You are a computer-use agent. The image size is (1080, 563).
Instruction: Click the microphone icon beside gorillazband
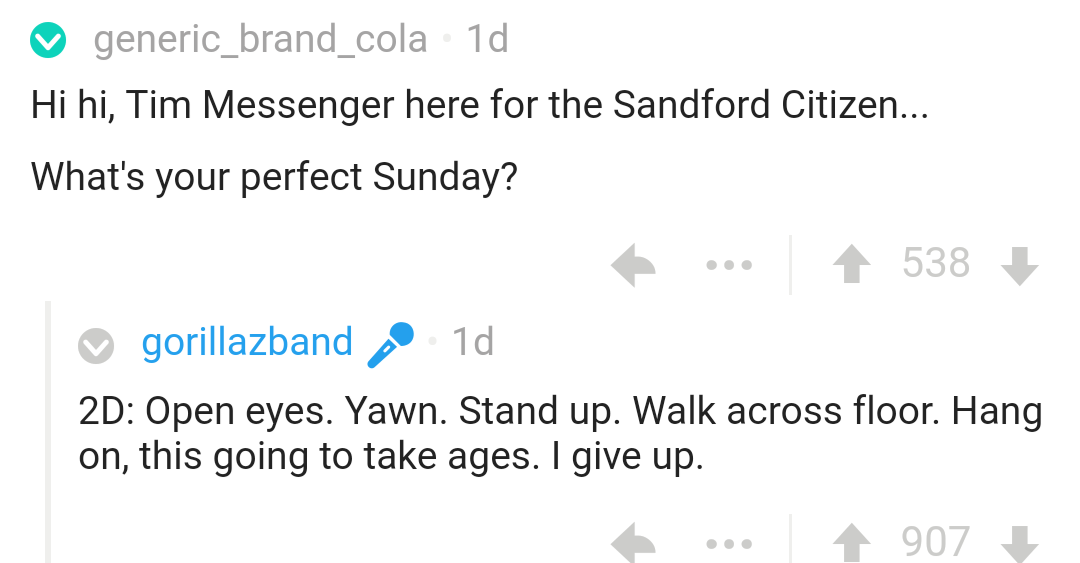point(390,343)
